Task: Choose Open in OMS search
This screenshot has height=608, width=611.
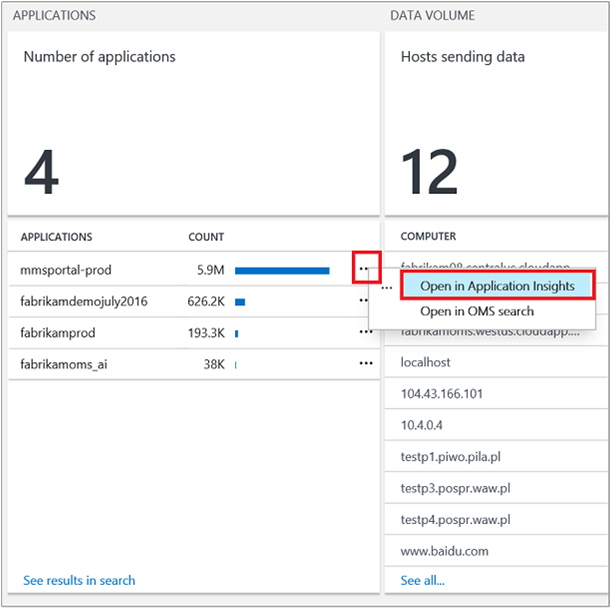Action: click(x=477, y=311)
